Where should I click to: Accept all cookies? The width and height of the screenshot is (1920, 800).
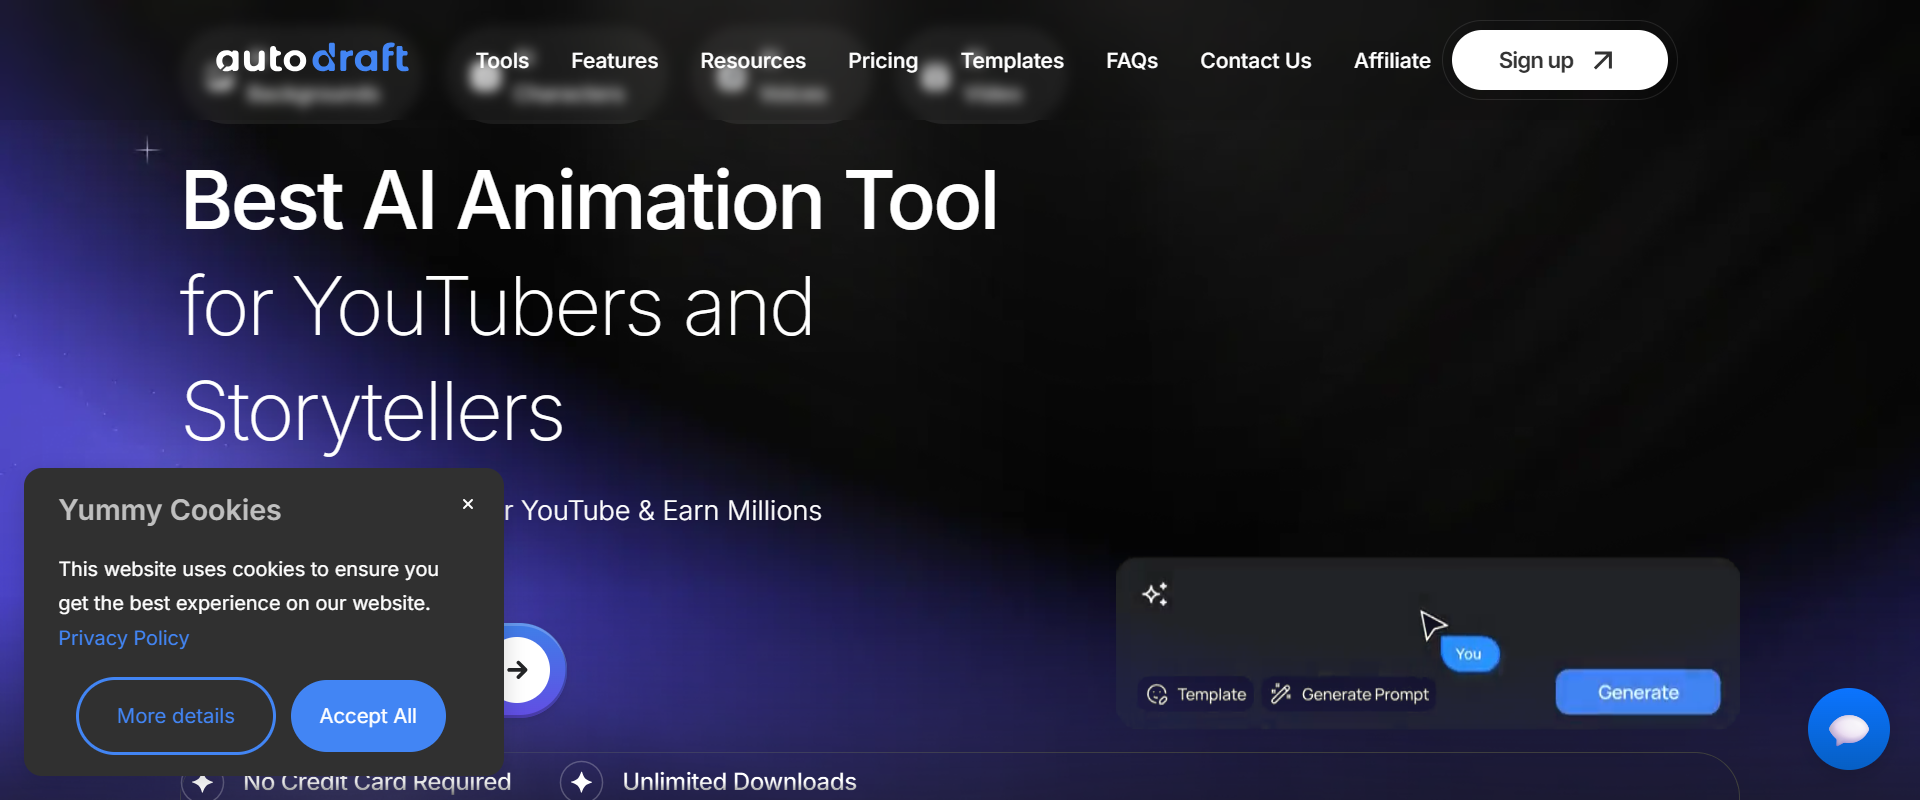coord(368,716)
